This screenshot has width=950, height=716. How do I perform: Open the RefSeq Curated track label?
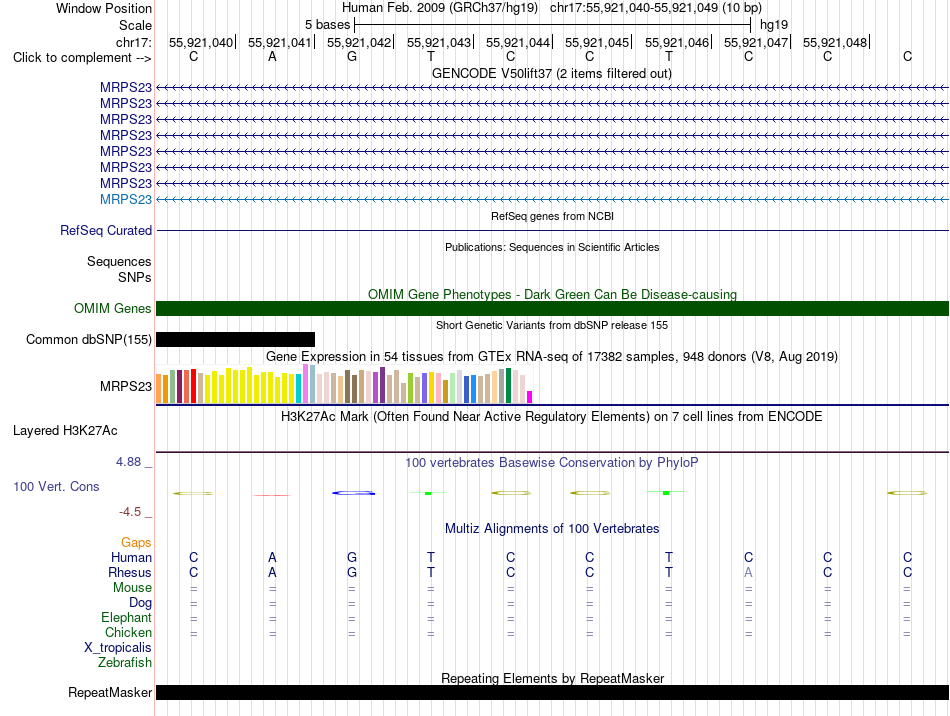point(106,230)
